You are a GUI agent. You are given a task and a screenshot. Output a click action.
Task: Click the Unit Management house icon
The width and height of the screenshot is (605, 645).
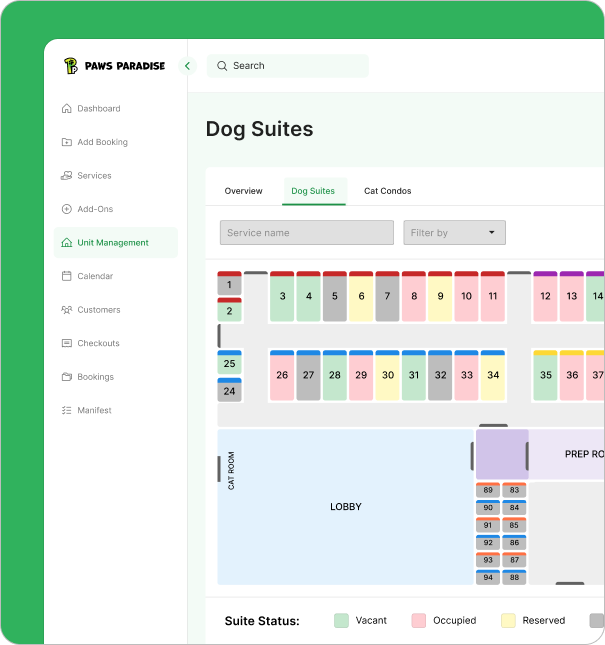tap(67, 243)
